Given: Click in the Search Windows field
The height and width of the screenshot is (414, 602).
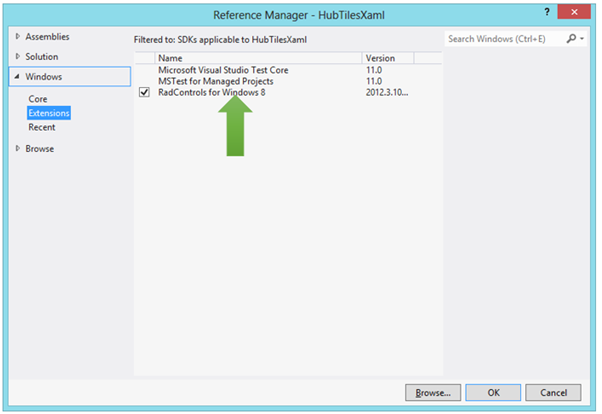Looking at the screenshot, I should 503,38.
